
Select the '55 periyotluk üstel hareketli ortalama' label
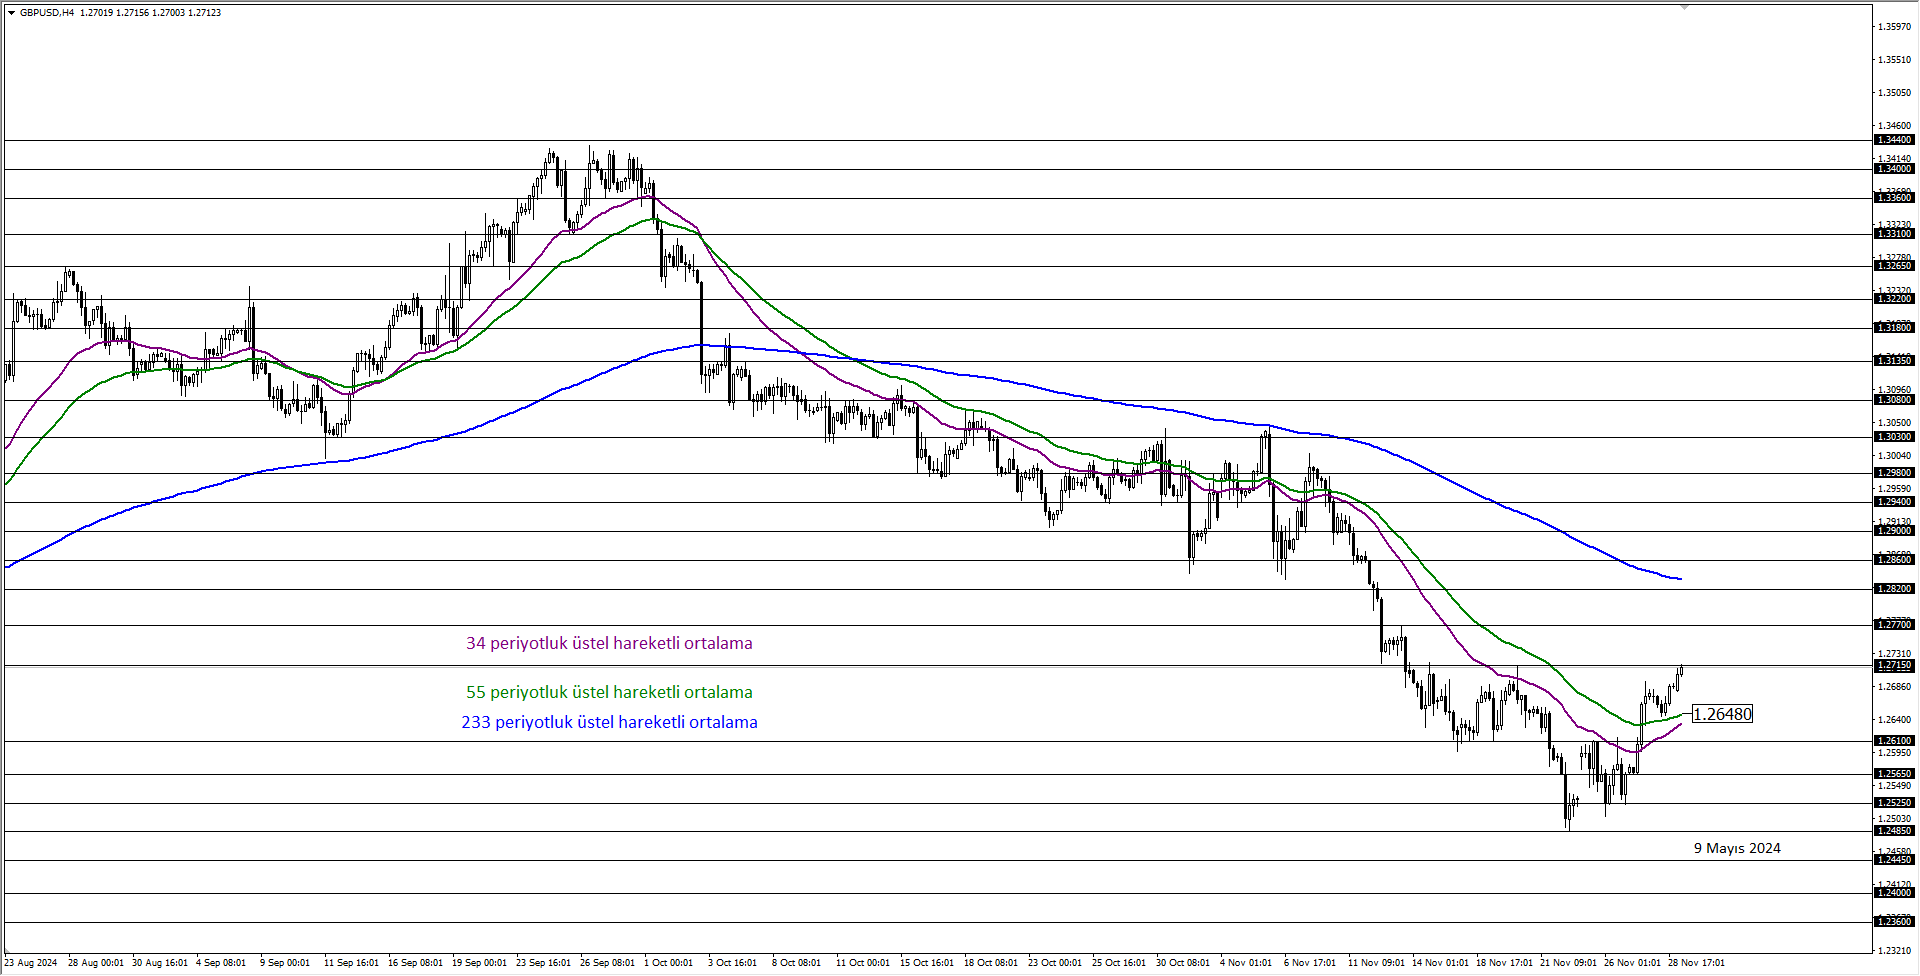point(609,692)
